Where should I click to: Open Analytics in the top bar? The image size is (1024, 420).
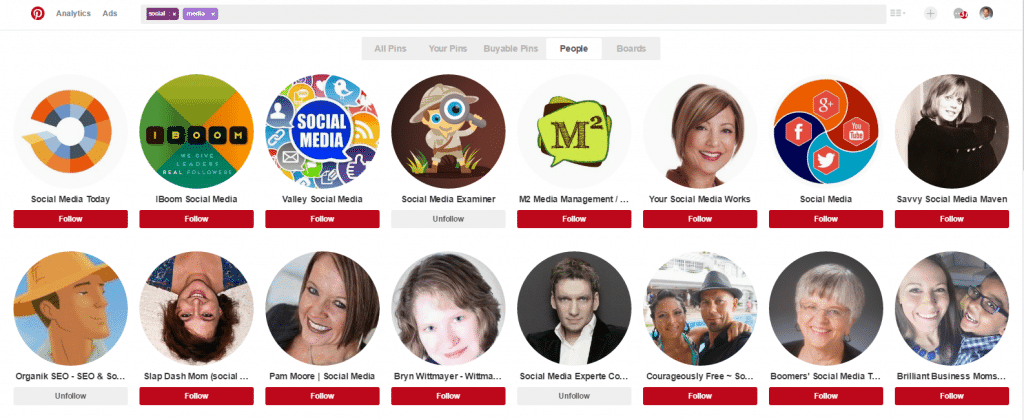pos(73,13)
